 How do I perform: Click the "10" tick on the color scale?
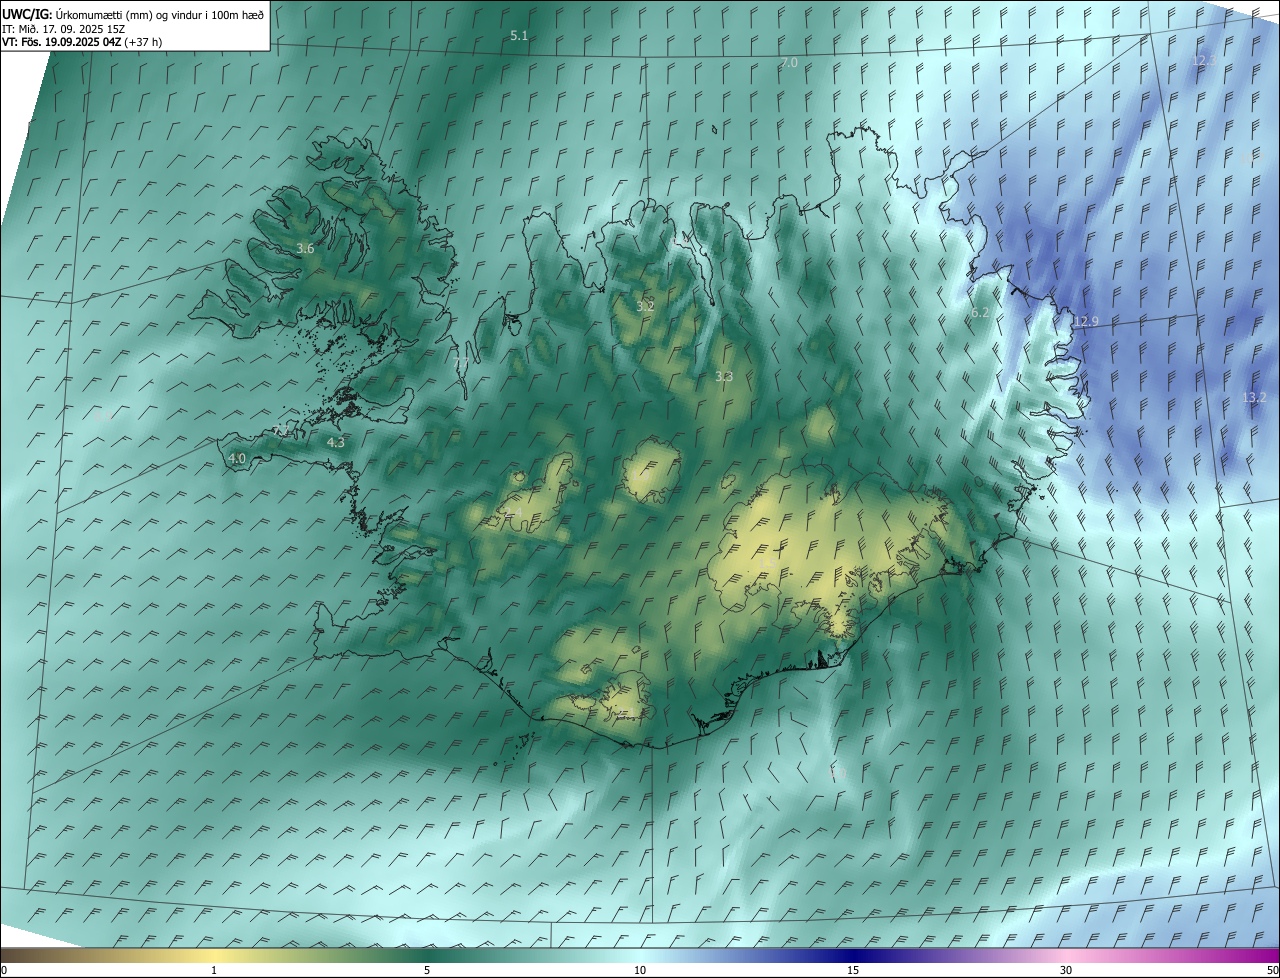(640, 971)
